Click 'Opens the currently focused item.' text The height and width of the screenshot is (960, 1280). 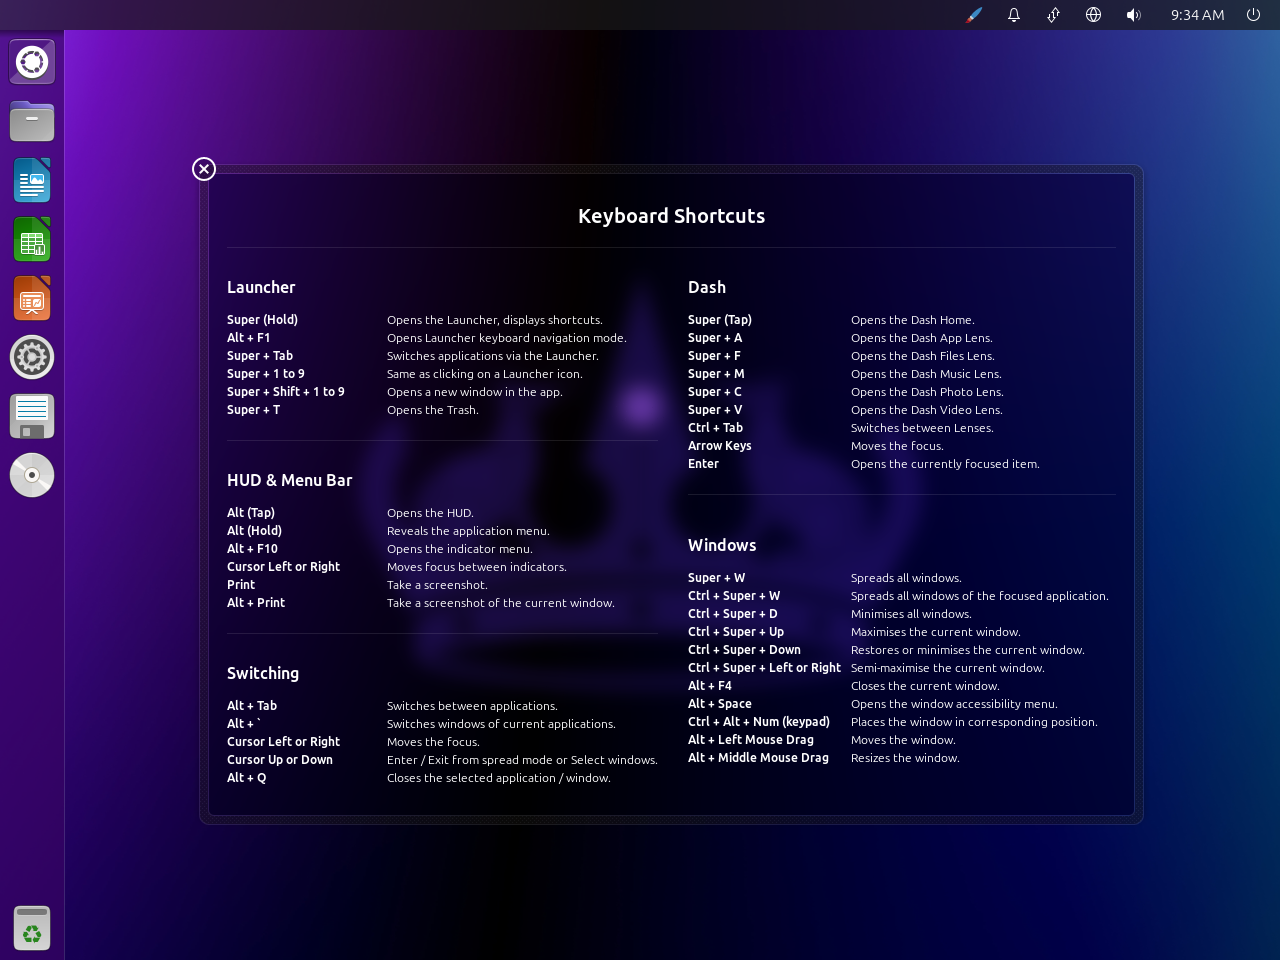click(x=945, y=464)
